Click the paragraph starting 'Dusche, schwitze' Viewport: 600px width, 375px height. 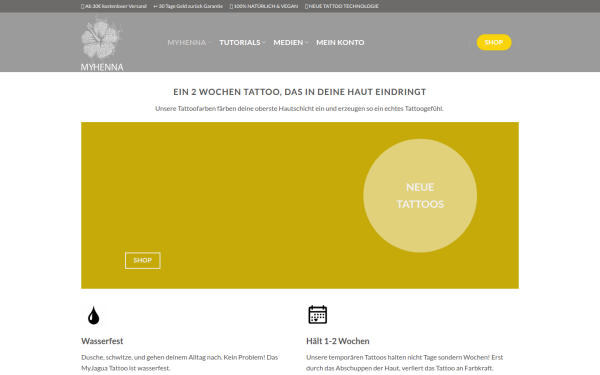click(180, 363)
